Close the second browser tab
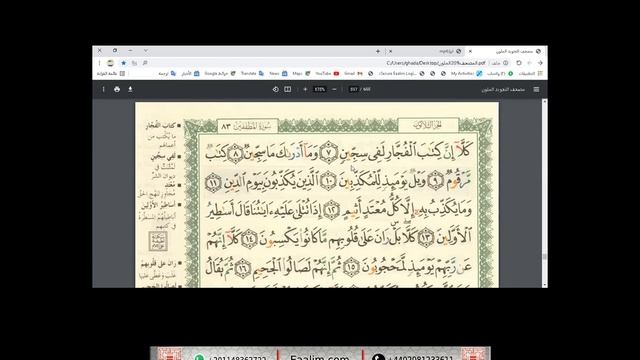 [x=391, y=51]
